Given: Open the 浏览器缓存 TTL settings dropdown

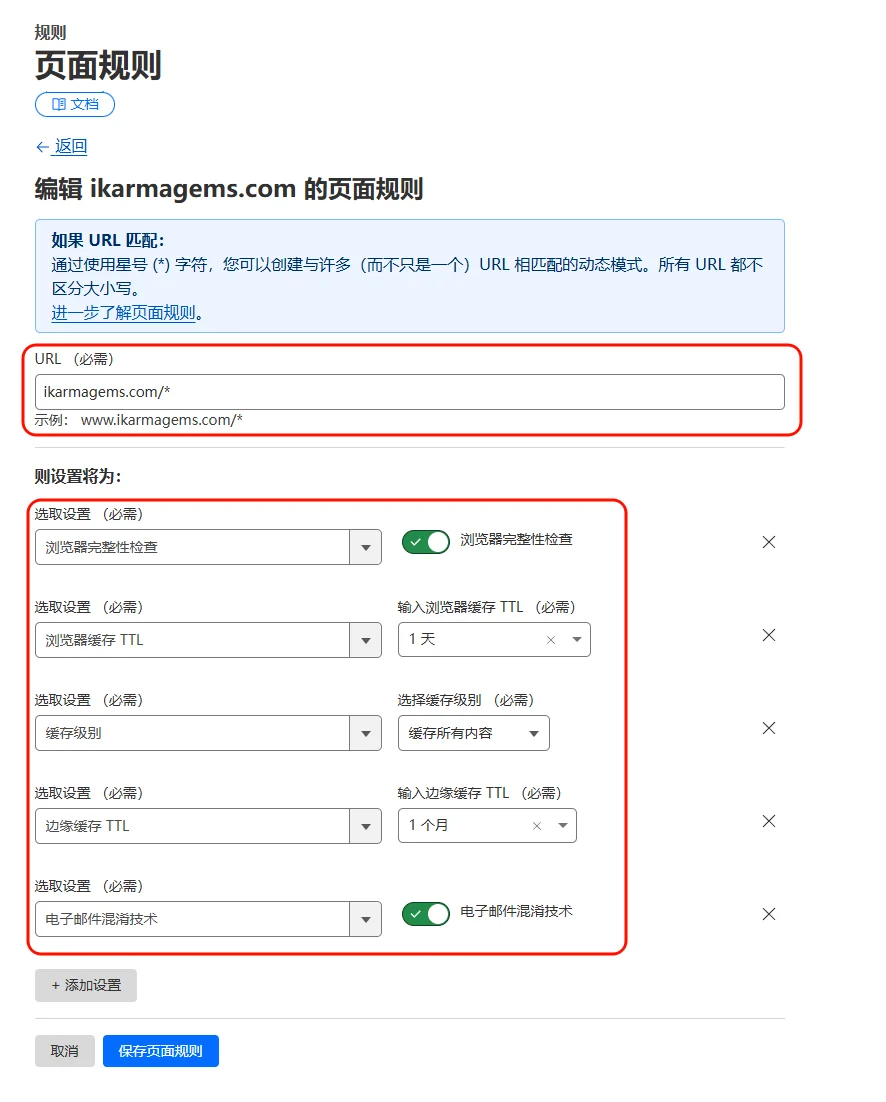Looking at the screenshot, I should tap(366, 639).
